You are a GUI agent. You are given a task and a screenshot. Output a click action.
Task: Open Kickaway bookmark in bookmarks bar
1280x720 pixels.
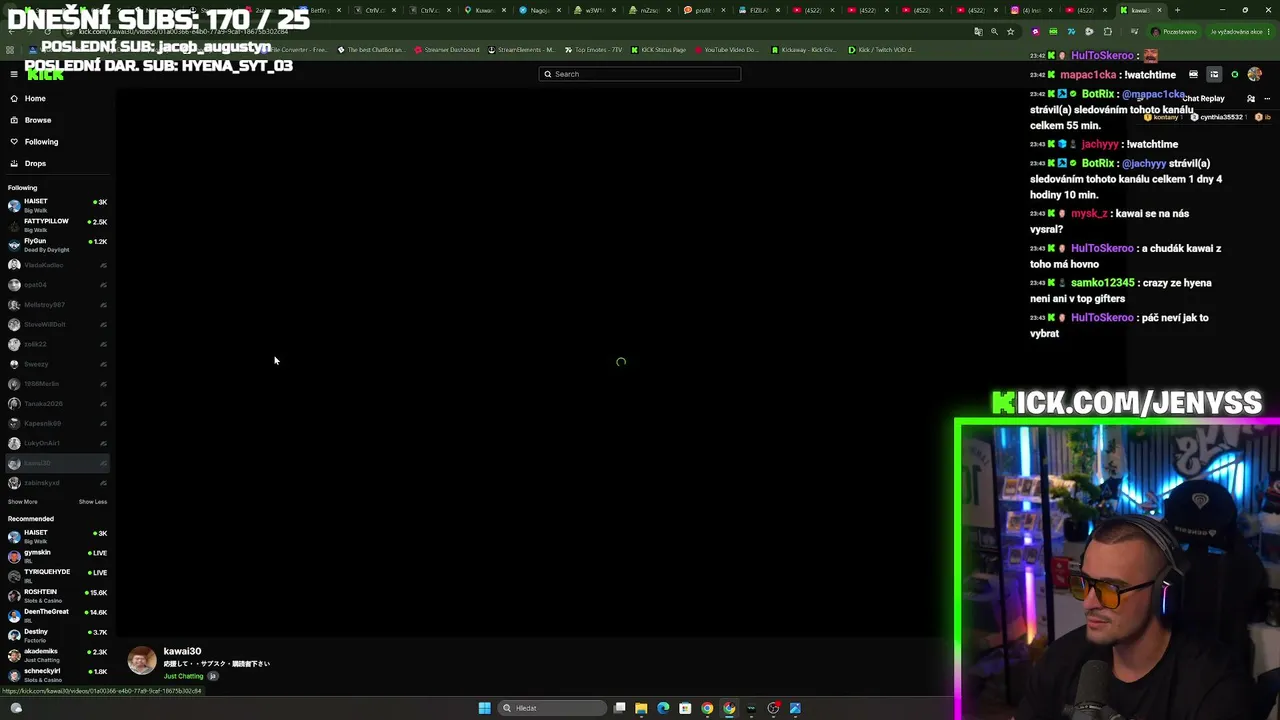point(804,50)
